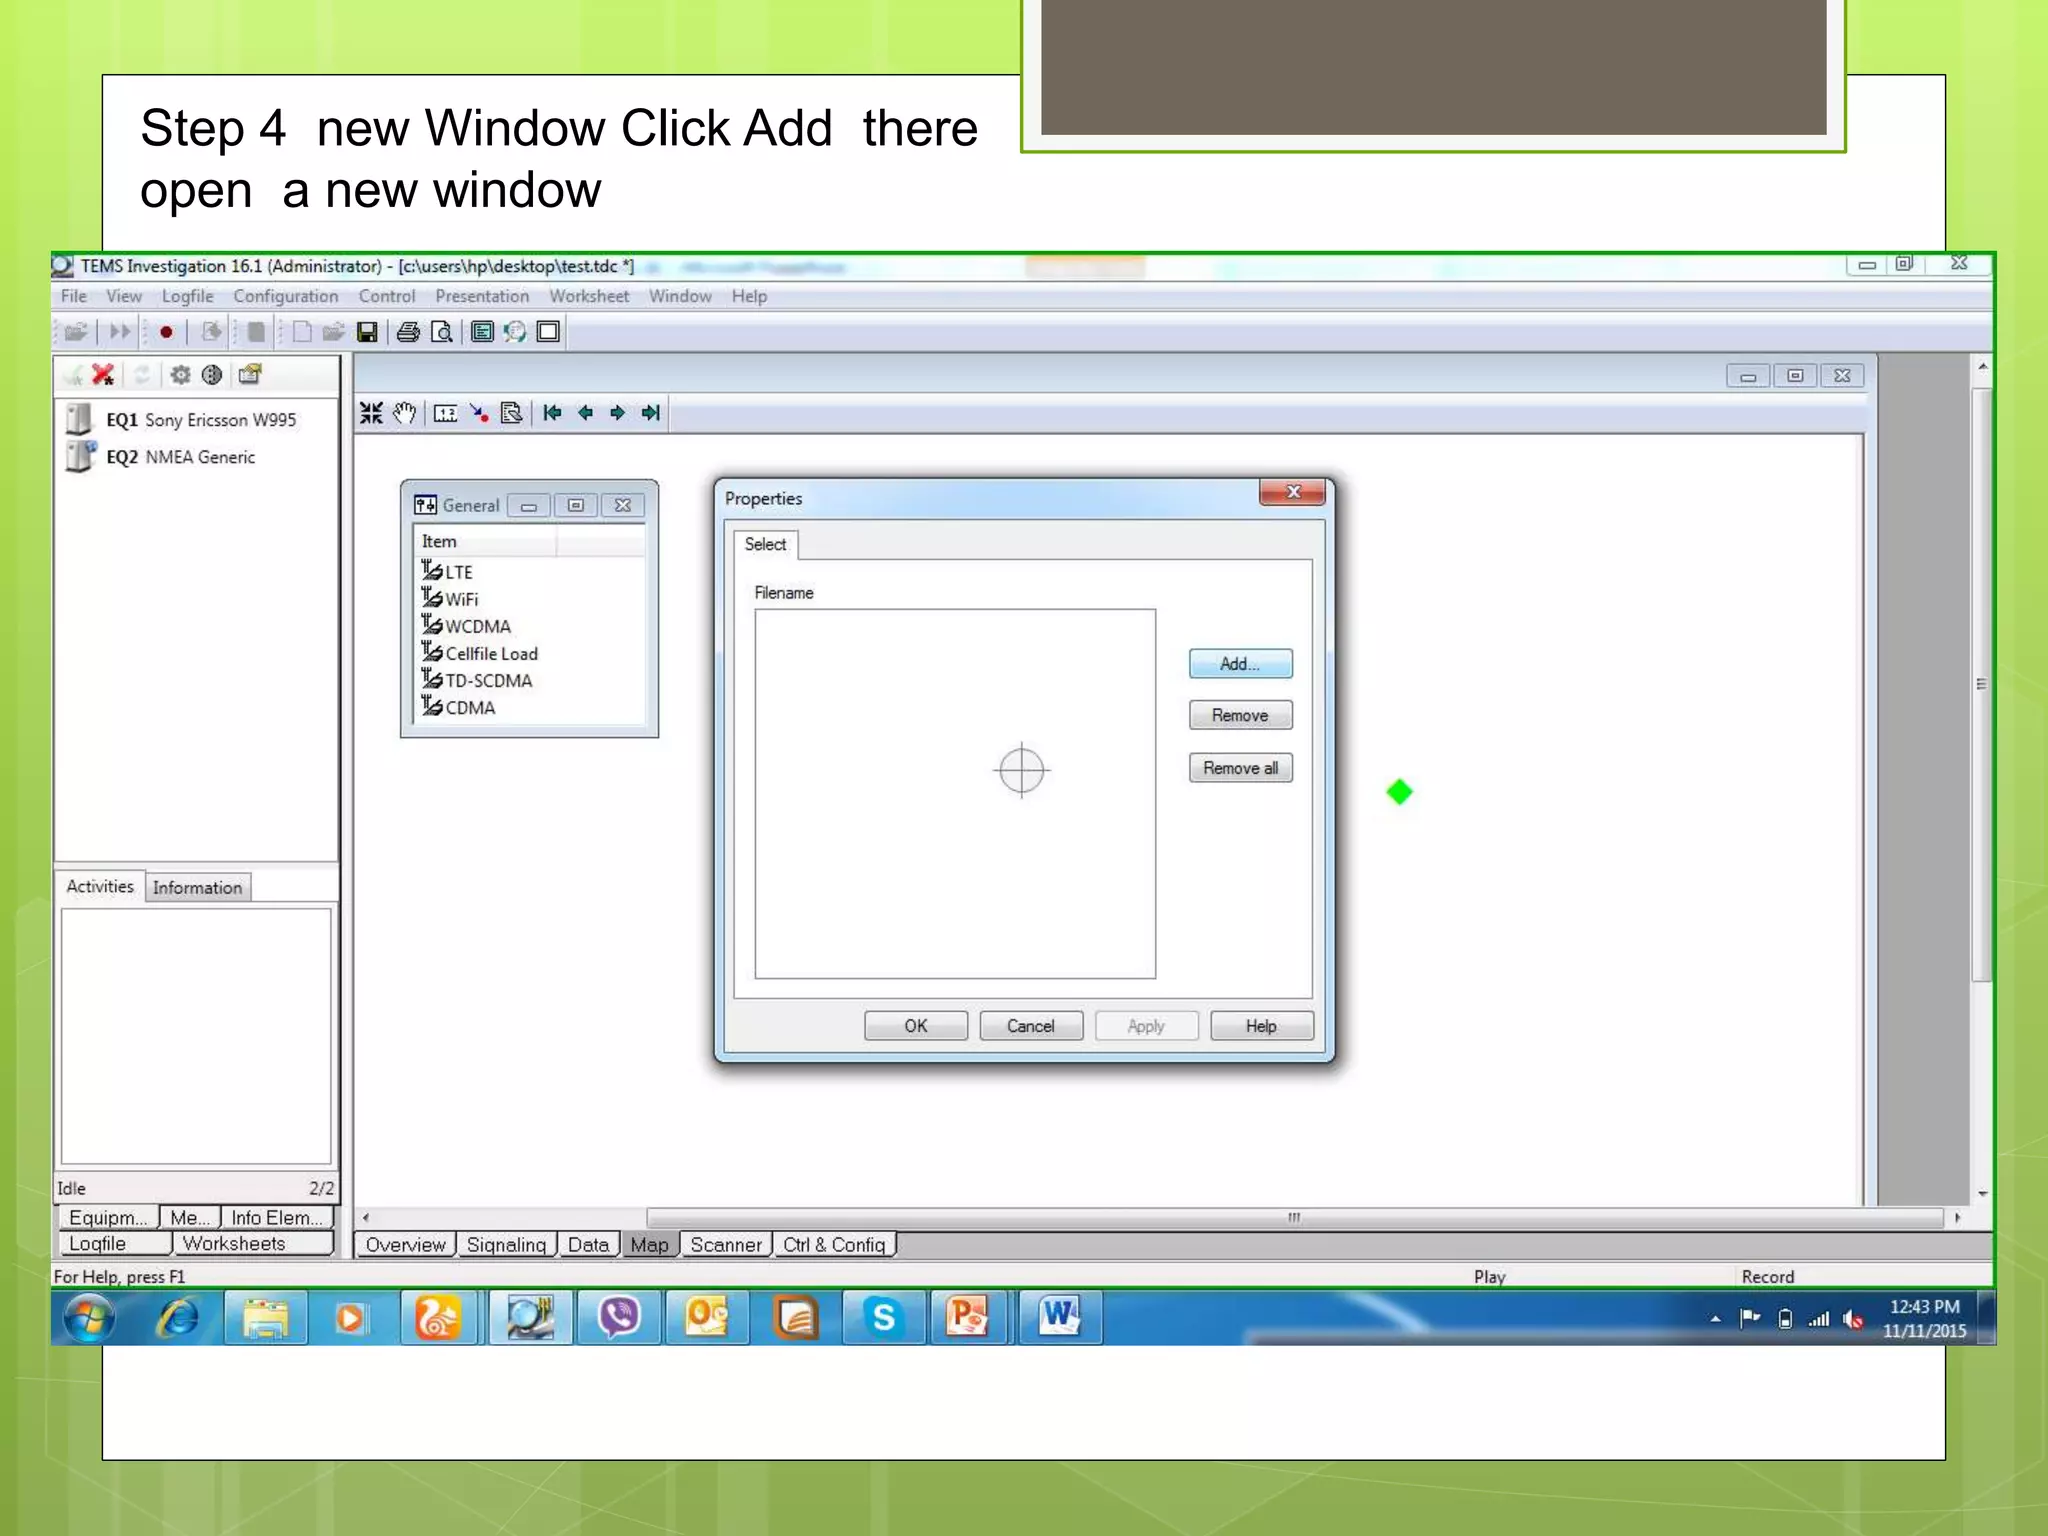Click Cancel in Properties dialog
This screenshot has height=1536, width=2048.
tap(1031, 1026)
